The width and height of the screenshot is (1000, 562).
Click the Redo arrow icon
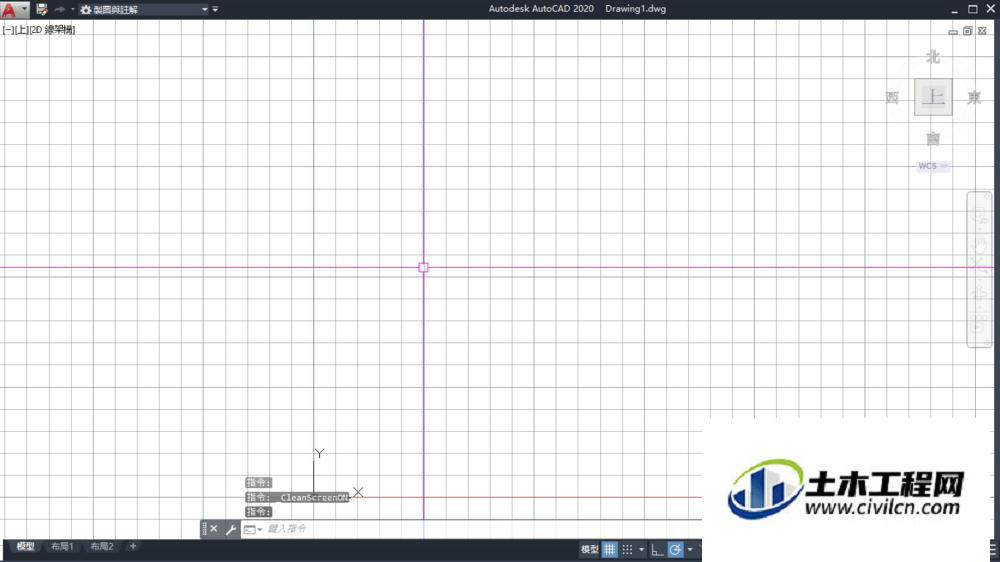pos(60,10)
